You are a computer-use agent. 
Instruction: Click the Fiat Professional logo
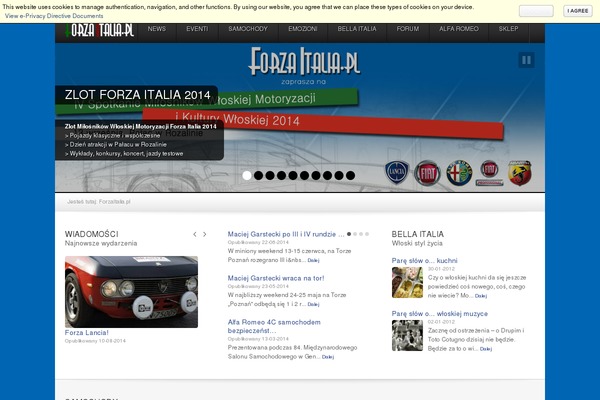point(489,173)
